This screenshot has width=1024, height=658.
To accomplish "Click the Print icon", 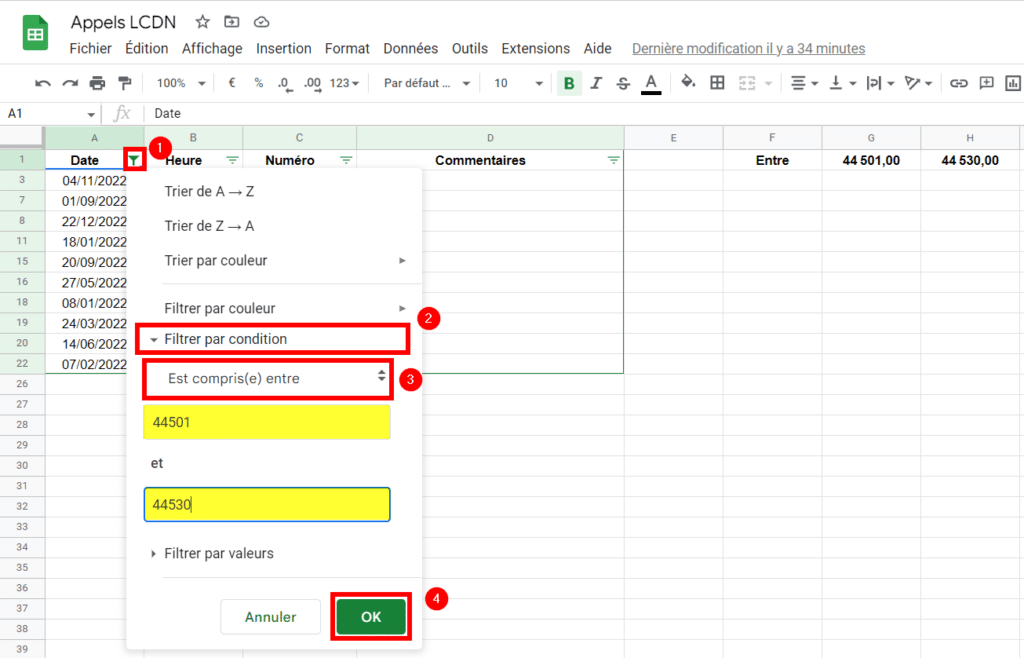I will [97, 84].
